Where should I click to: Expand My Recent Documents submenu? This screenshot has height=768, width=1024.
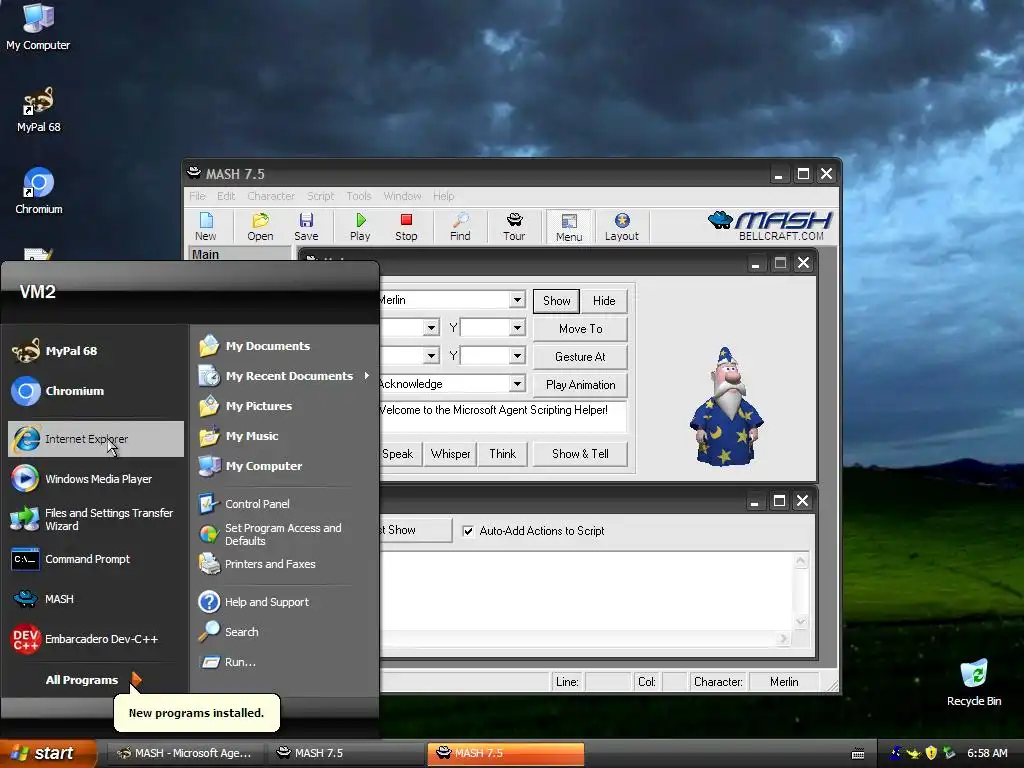(285, 376)
